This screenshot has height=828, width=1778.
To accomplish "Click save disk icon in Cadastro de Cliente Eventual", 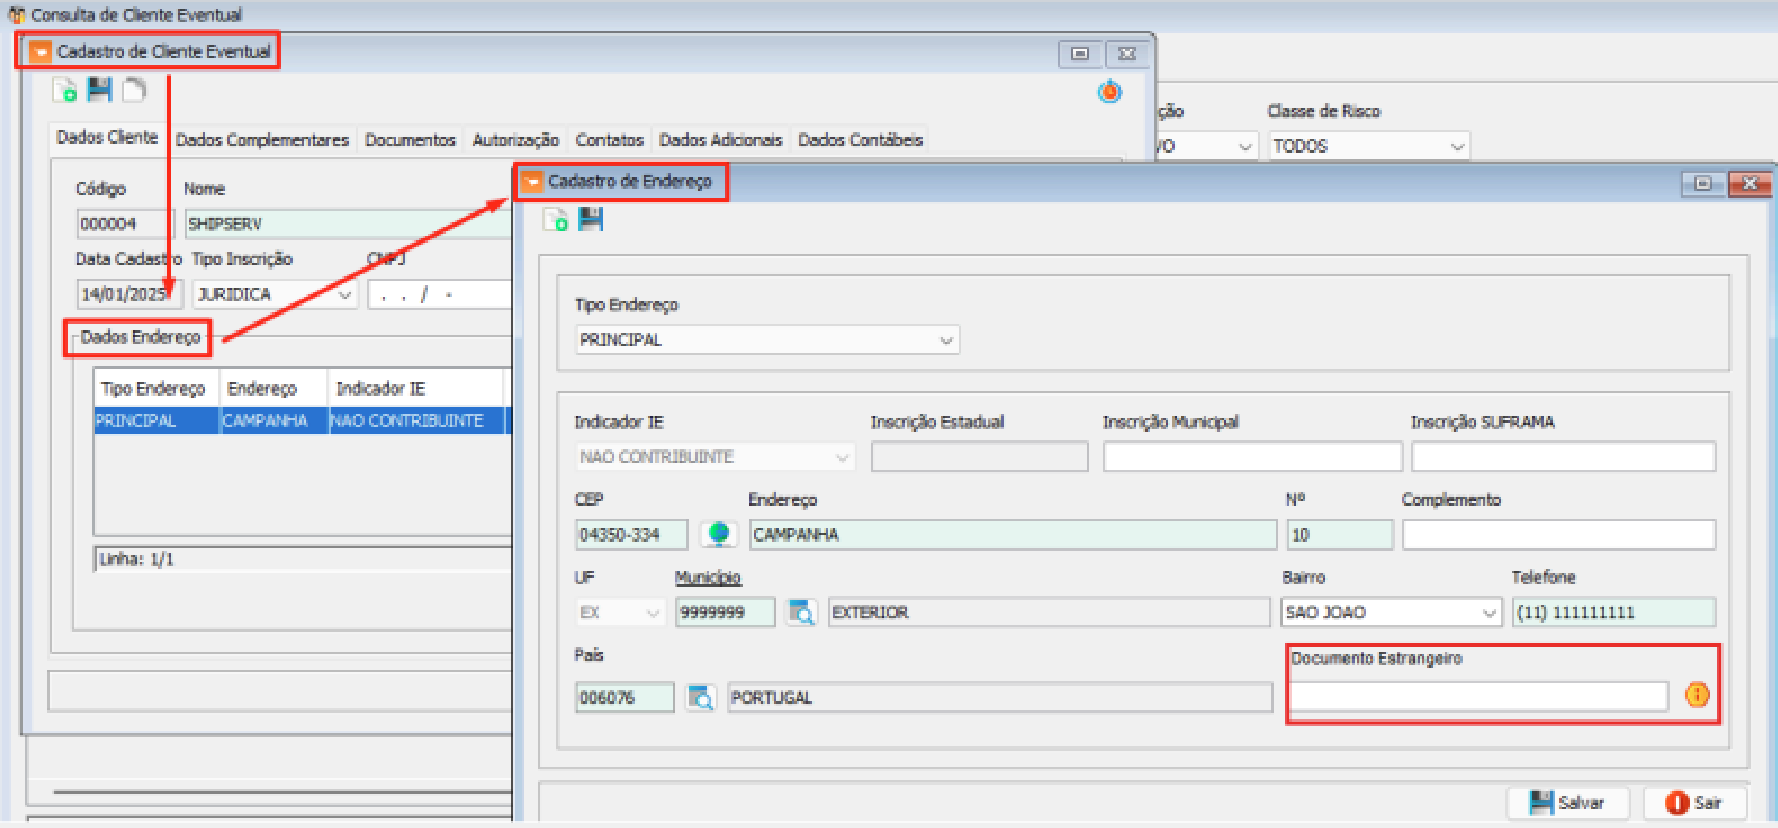I will click(100, 90).
